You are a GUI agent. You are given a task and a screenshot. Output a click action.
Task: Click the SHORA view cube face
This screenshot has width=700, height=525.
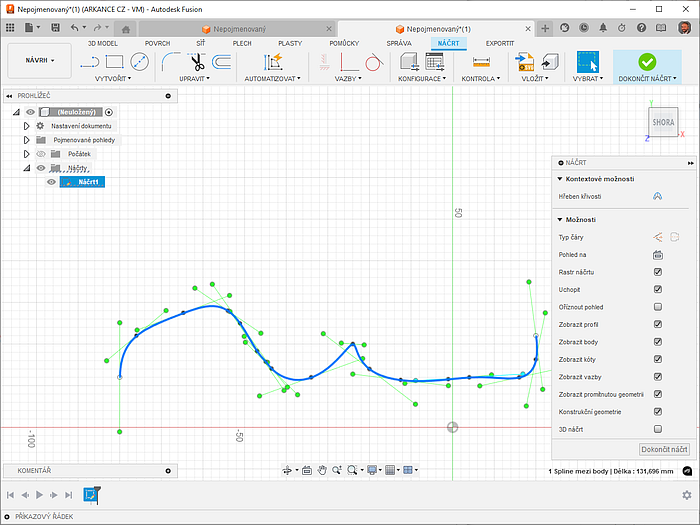[x=663, y=122]
